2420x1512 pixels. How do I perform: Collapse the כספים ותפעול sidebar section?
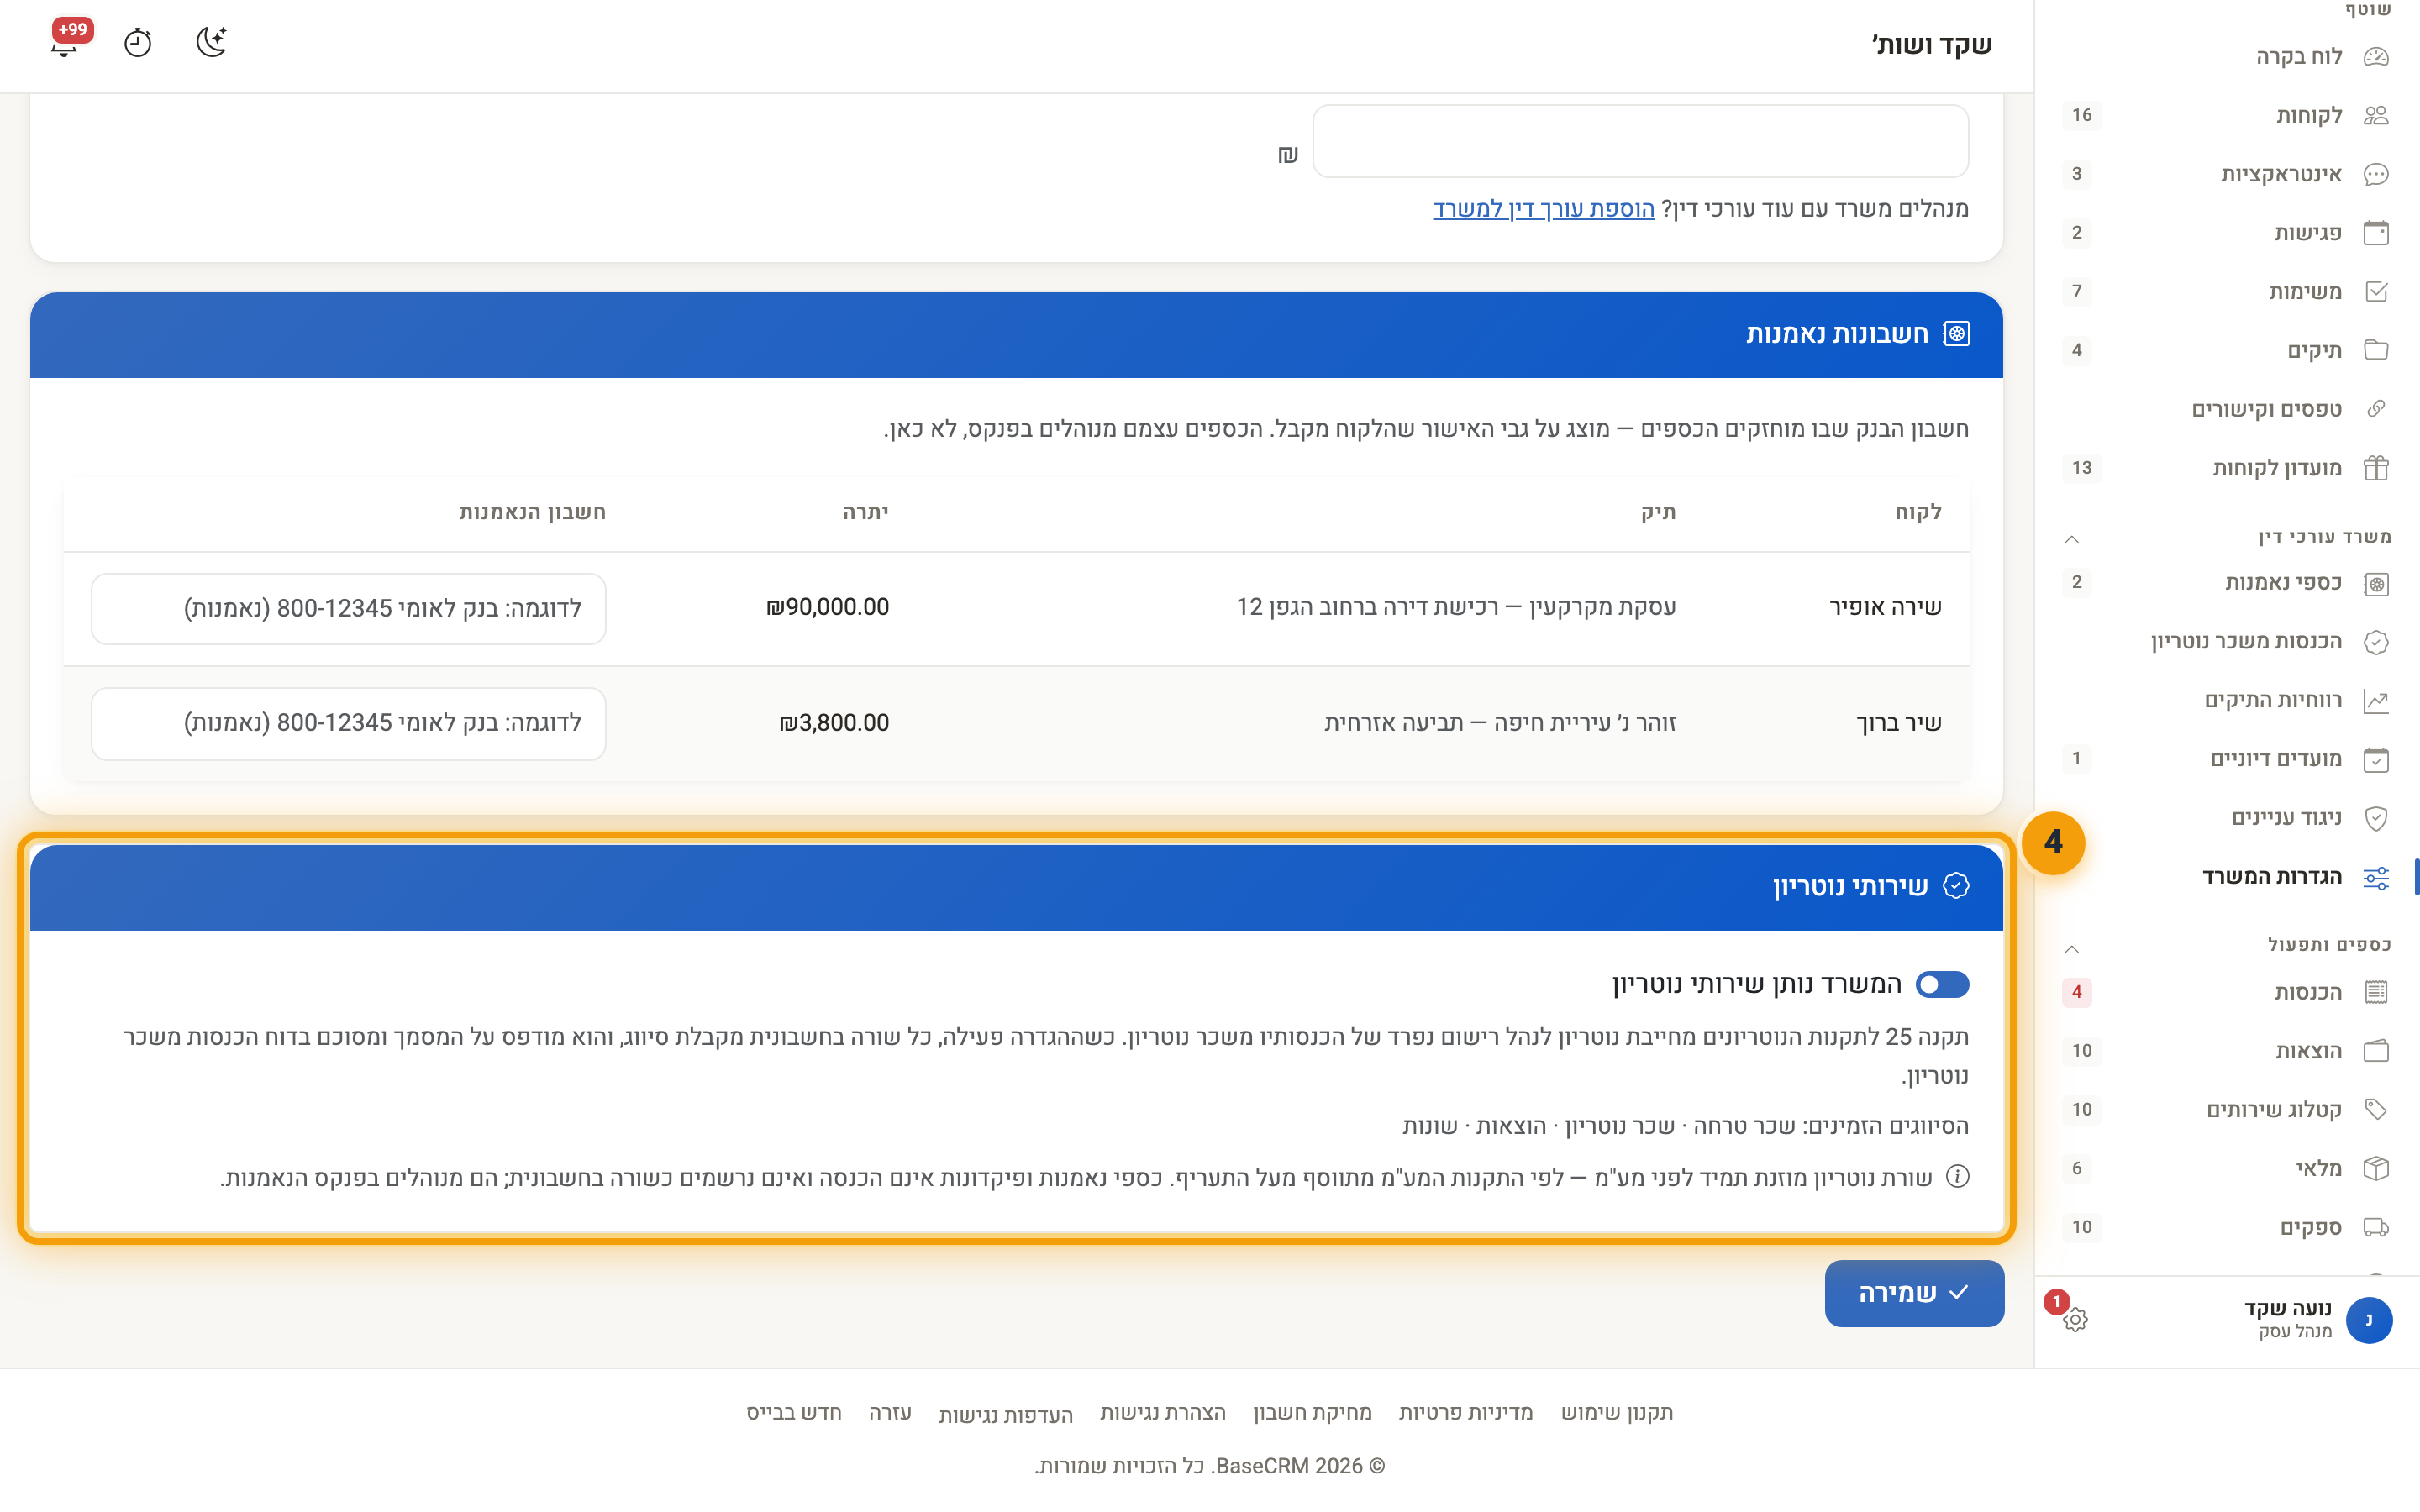click(x=2072, y=949)
